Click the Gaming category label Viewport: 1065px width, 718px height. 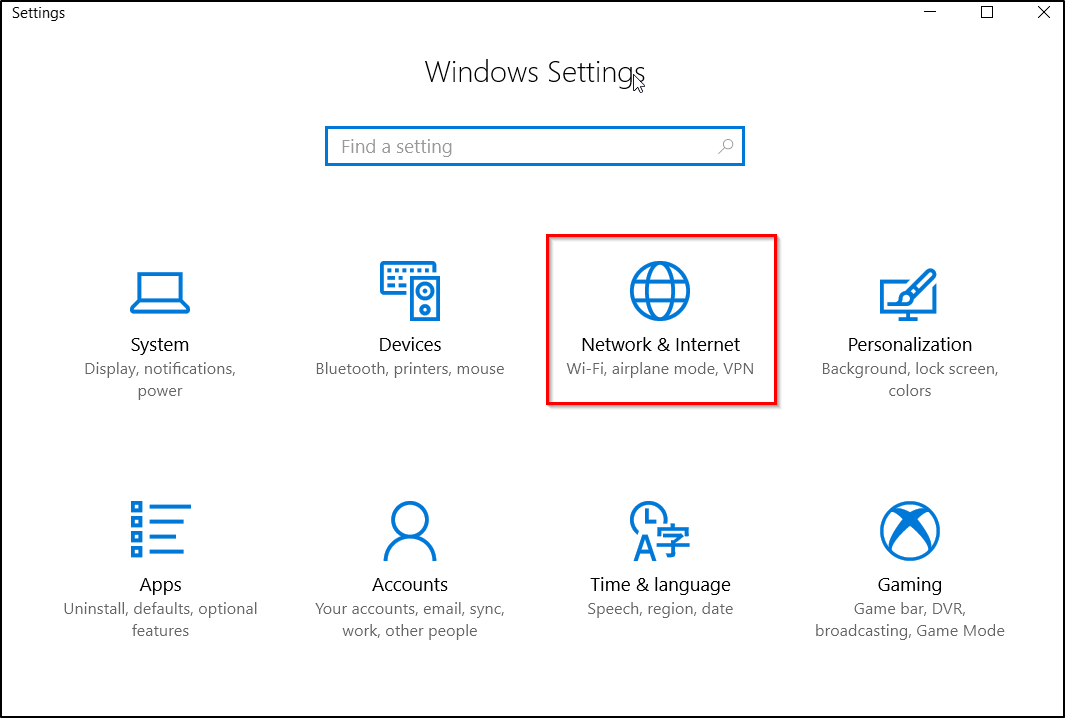click(909, 585)
